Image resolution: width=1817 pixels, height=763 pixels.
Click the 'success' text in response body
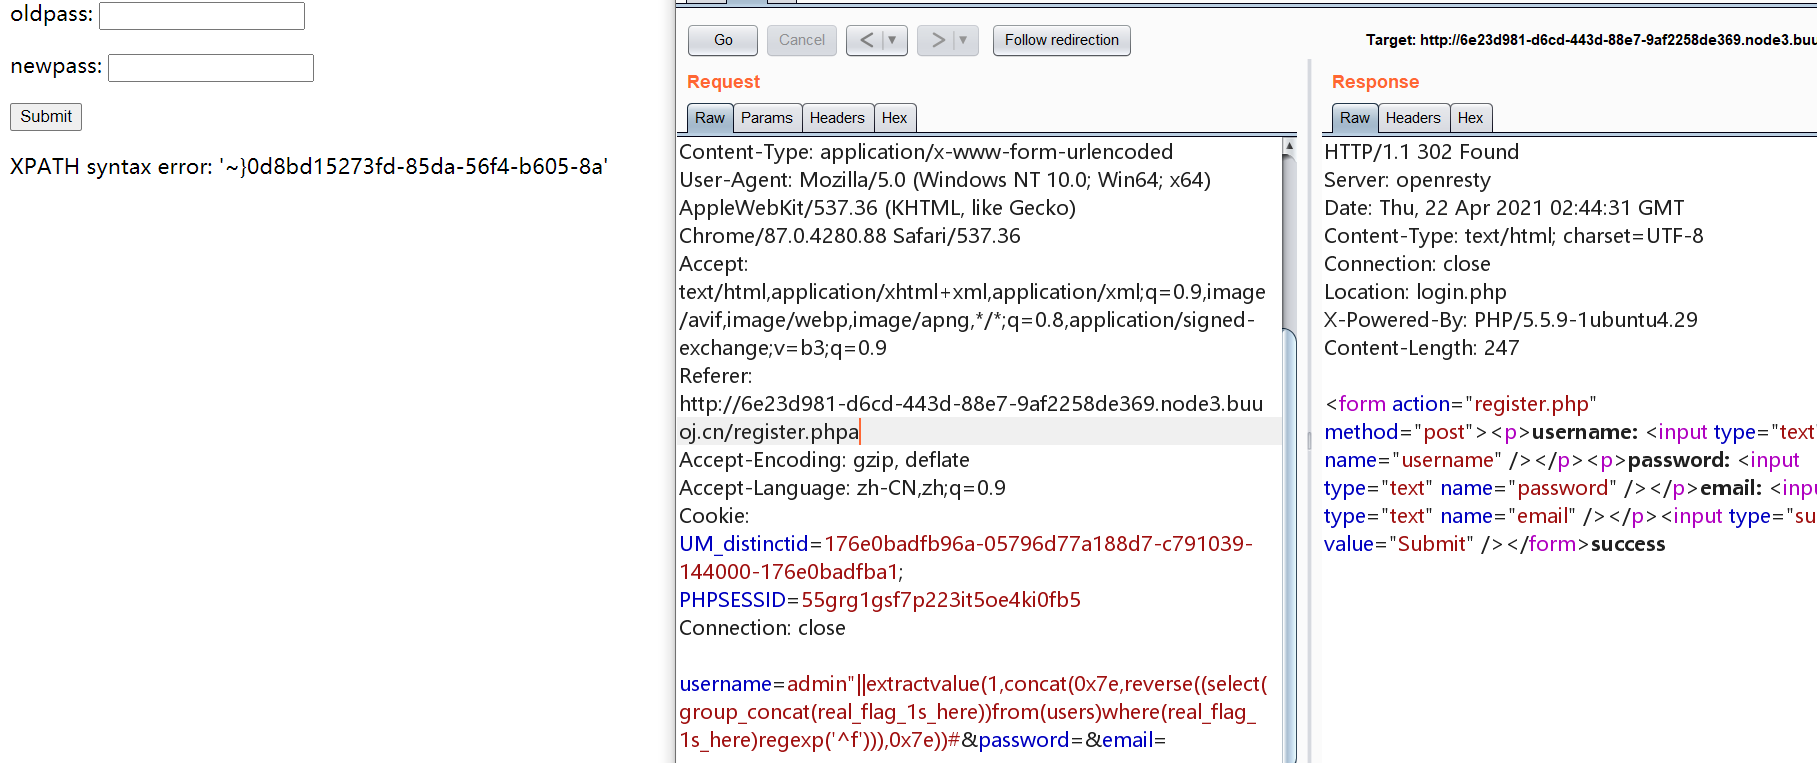click(x=1628, y=544)
